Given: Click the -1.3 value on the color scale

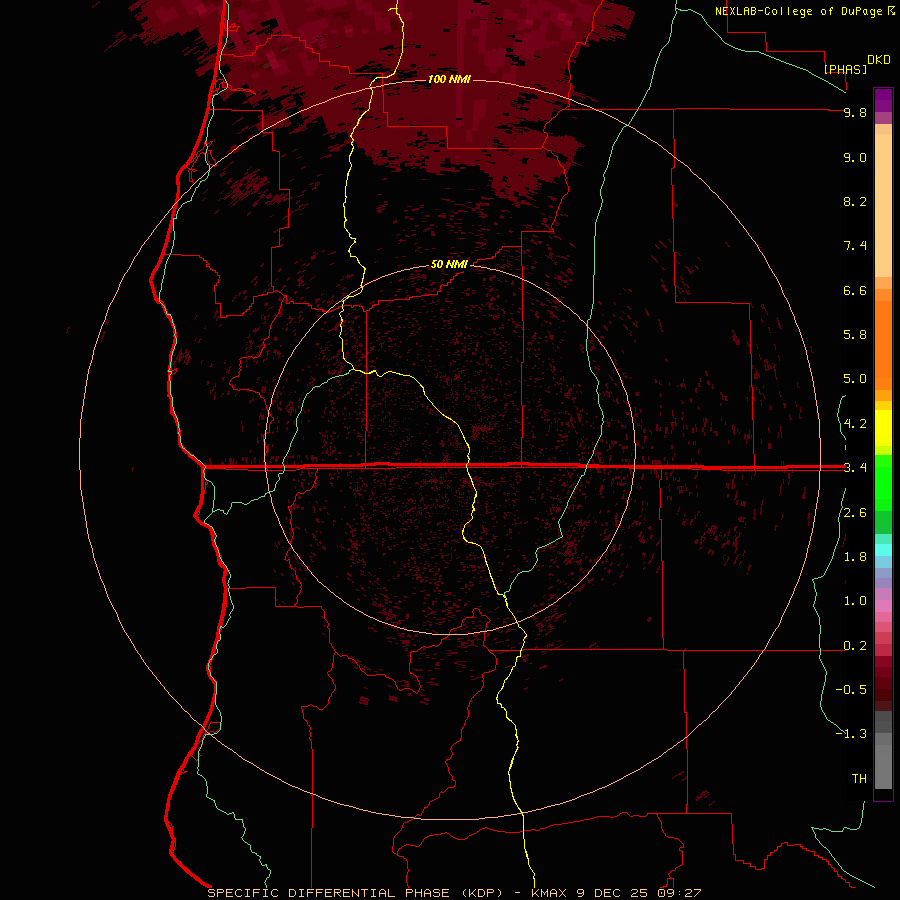Looking at the screenshot, I should (x=851, y=734).
